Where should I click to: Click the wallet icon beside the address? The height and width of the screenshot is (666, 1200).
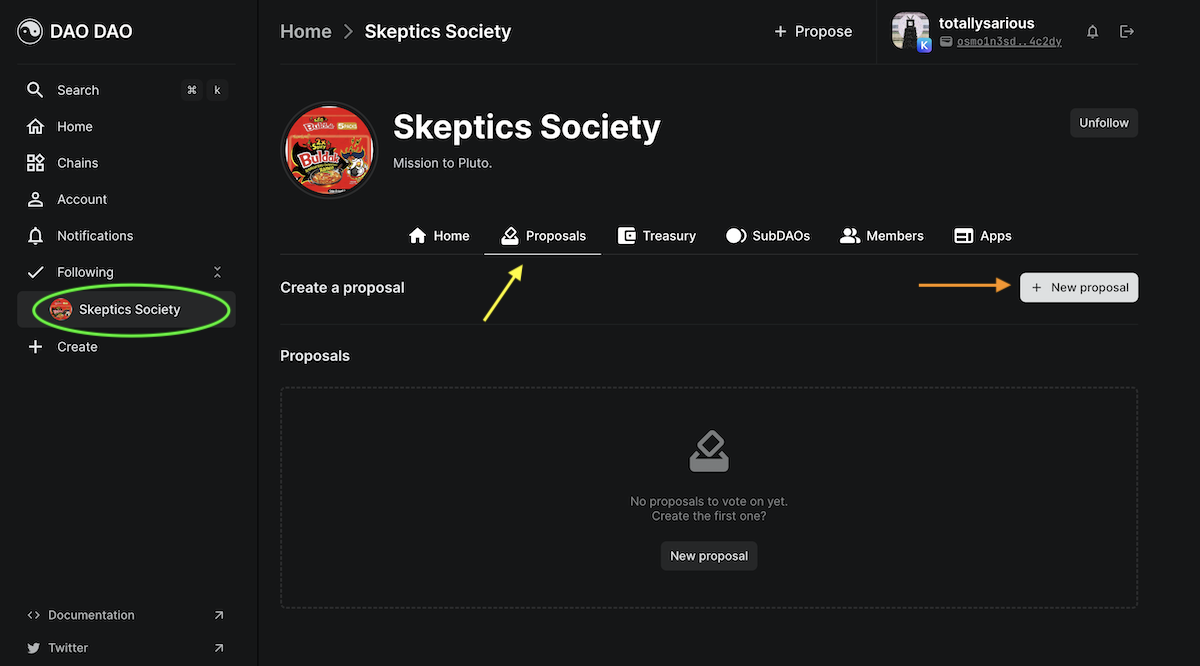coord(946,42)
